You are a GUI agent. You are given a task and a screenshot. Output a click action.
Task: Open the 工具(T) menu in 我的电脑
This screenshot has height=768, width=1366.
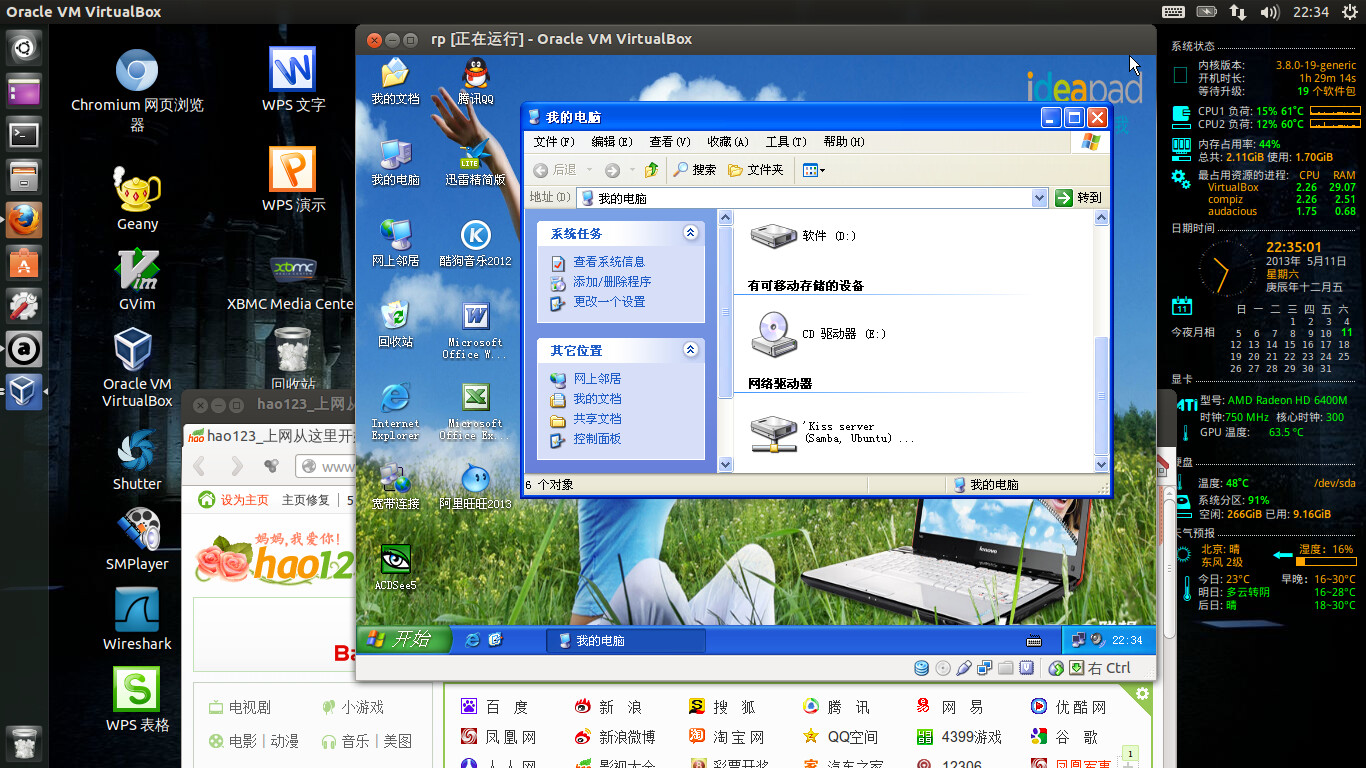786,142
